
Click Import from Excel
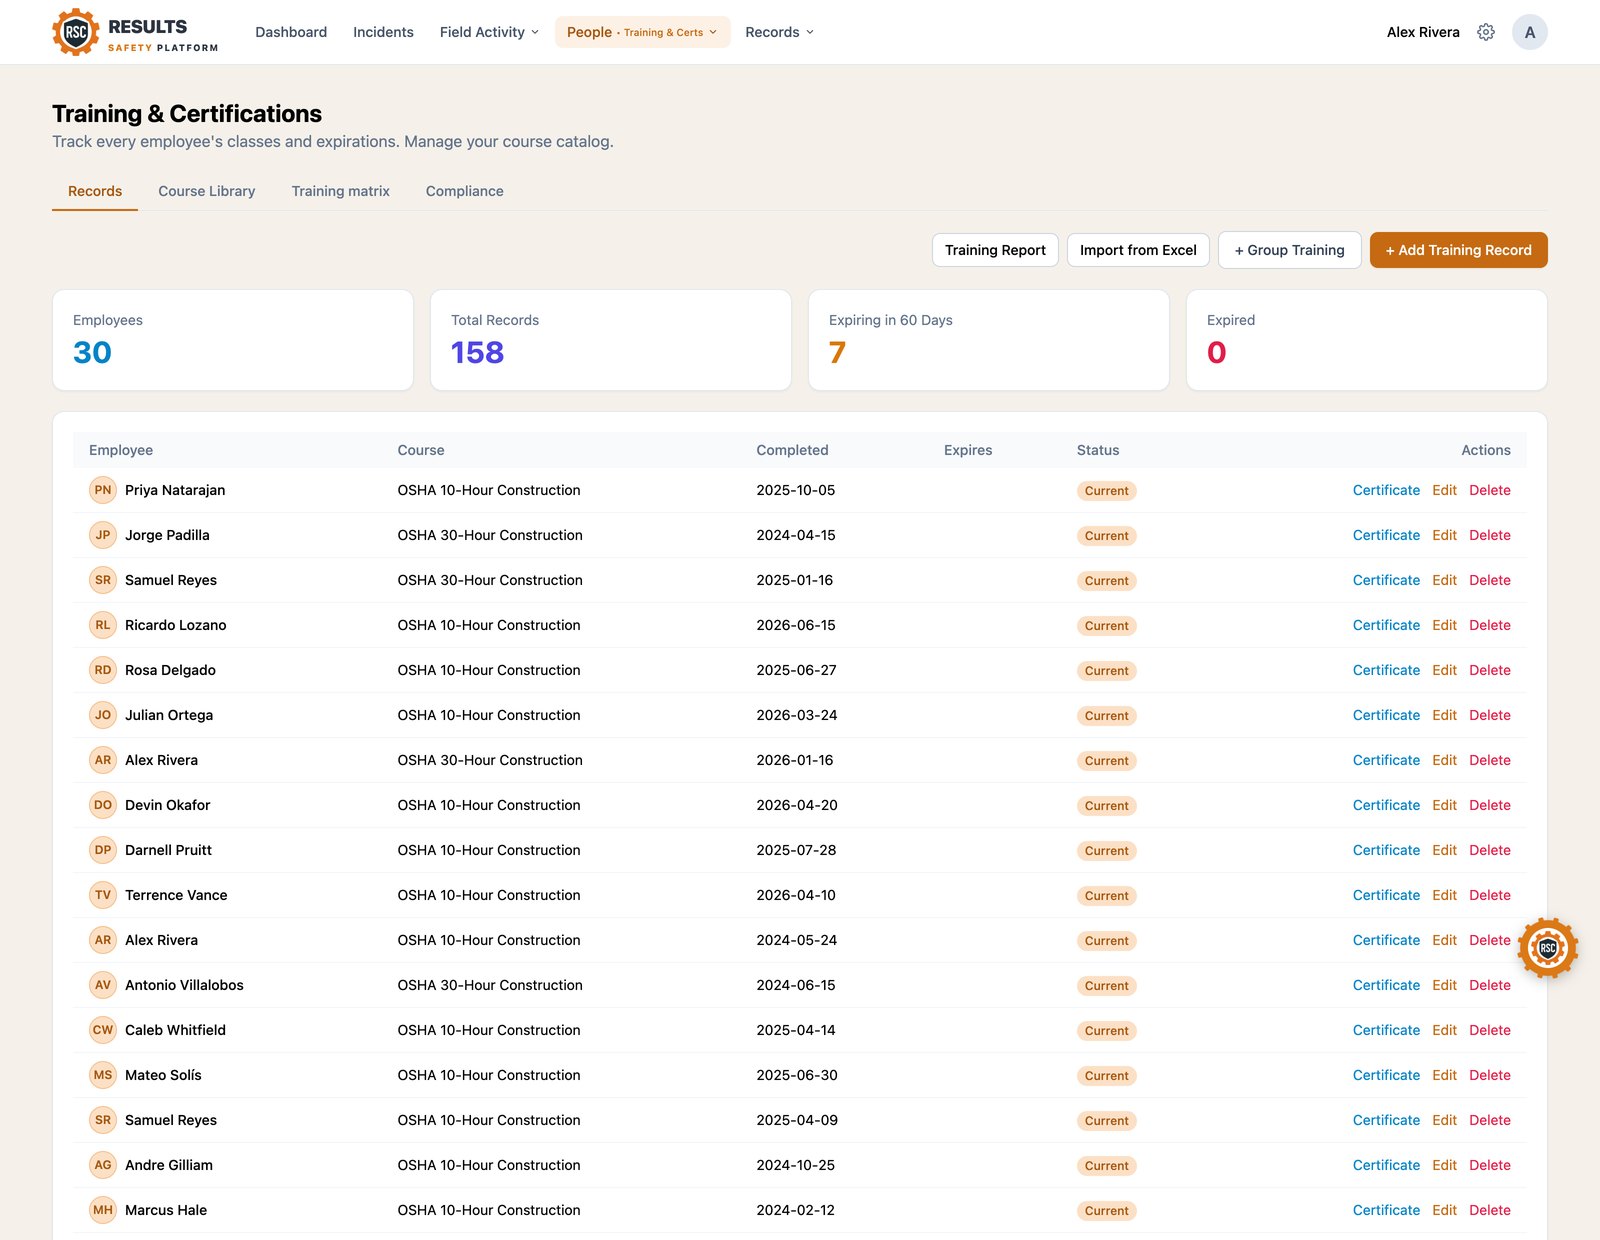[x=1138, y=250]
